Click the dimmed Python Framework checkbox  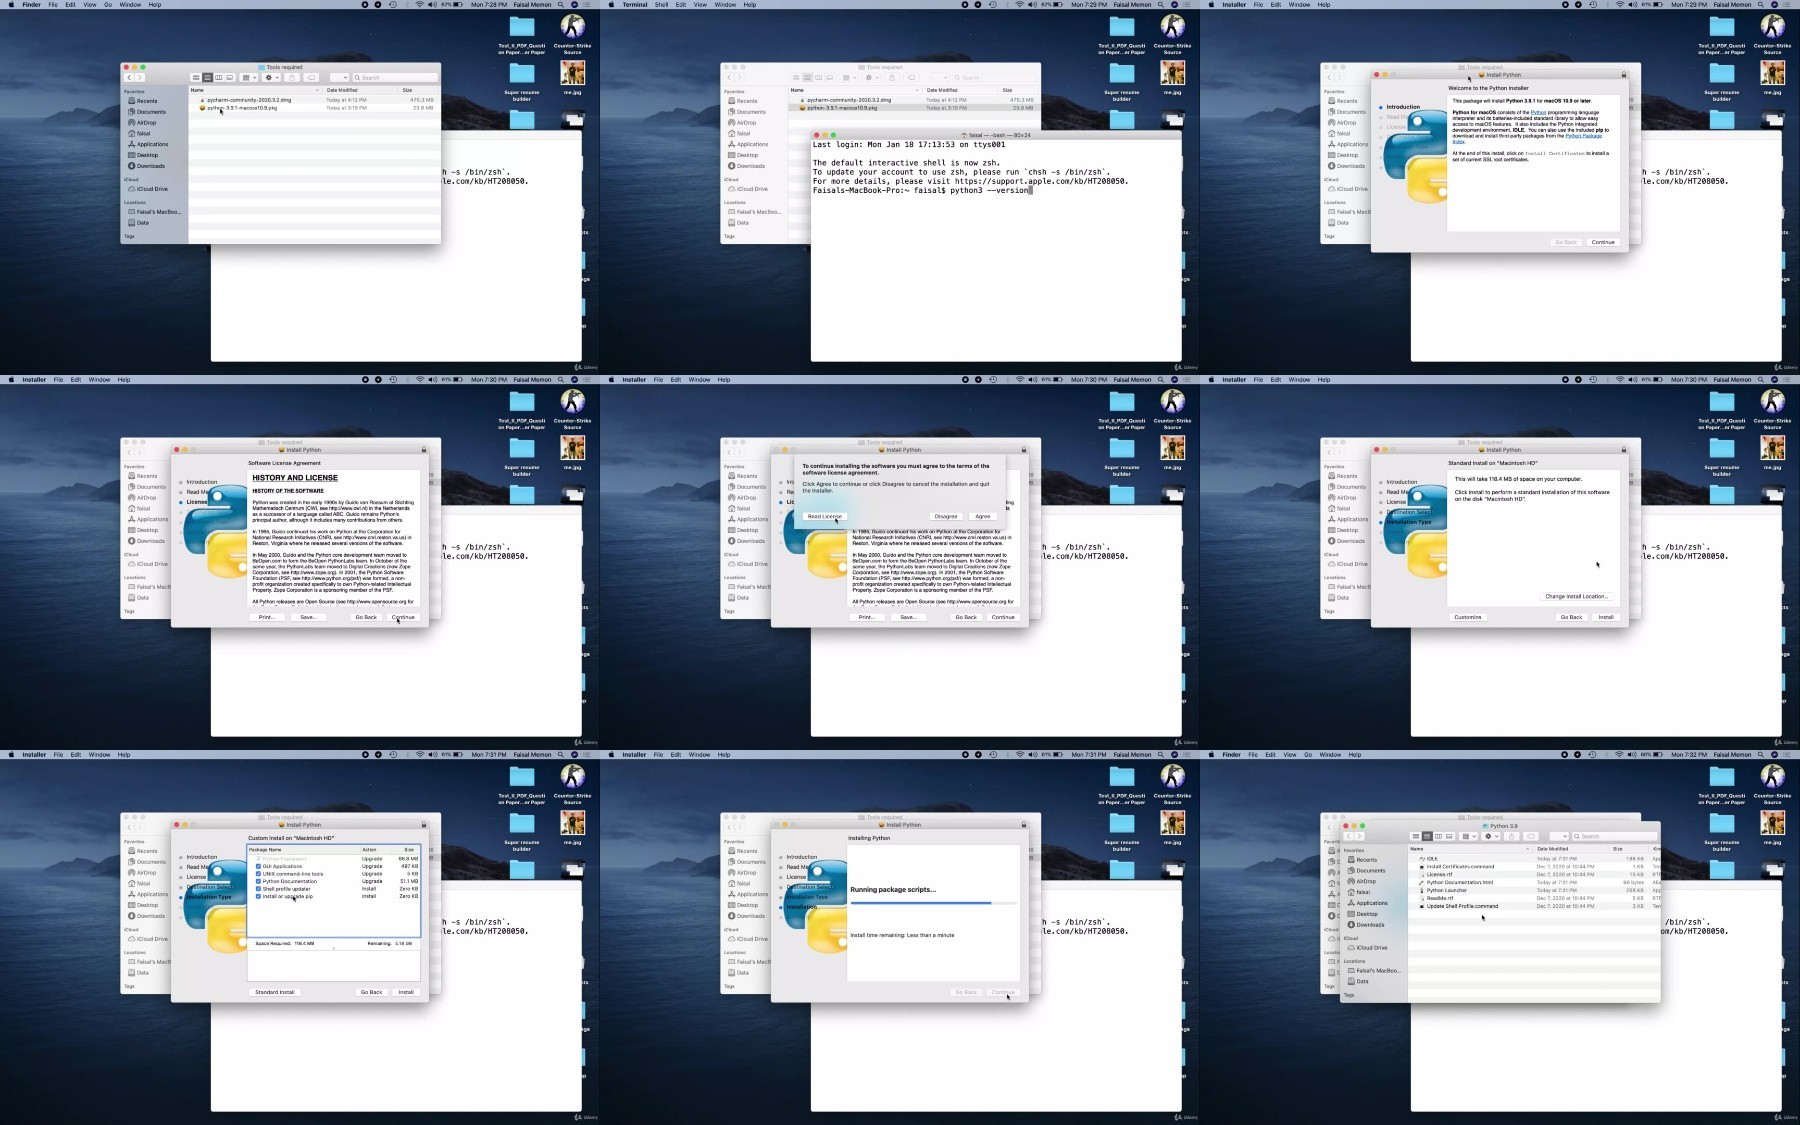click(258, 859)
